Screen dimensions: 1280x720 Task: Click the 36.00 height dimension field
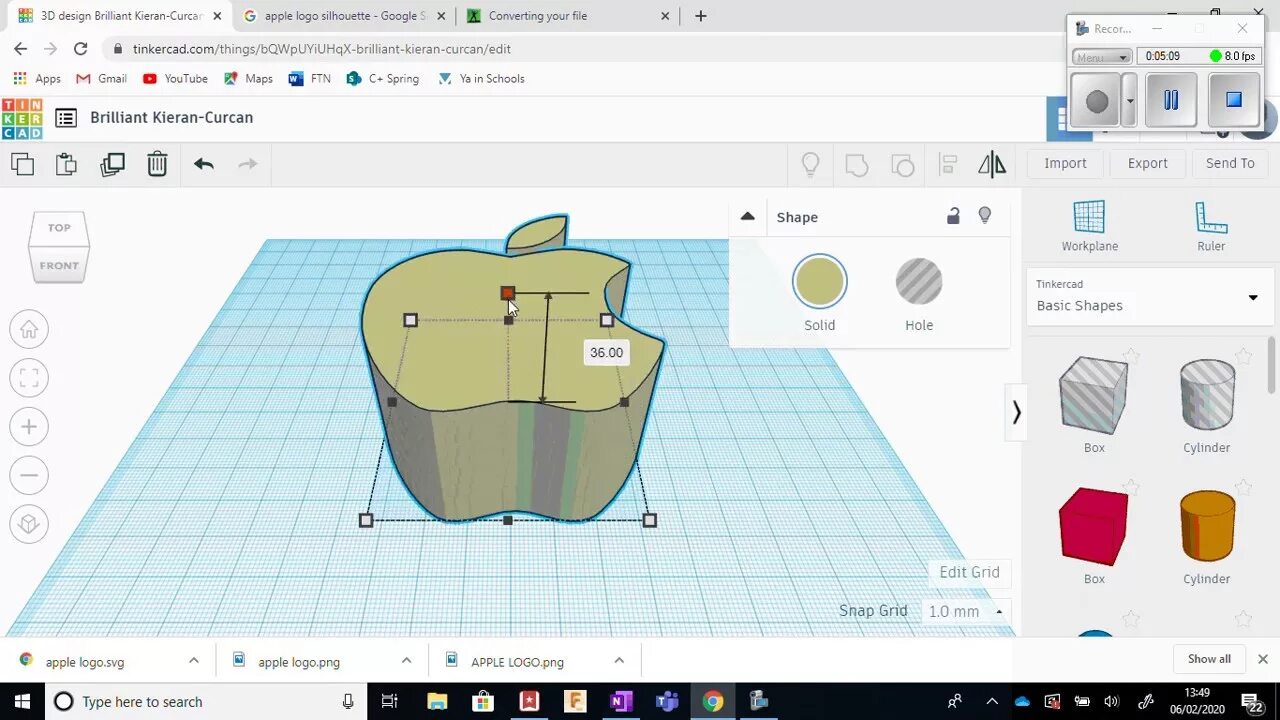tap(606, 352)
